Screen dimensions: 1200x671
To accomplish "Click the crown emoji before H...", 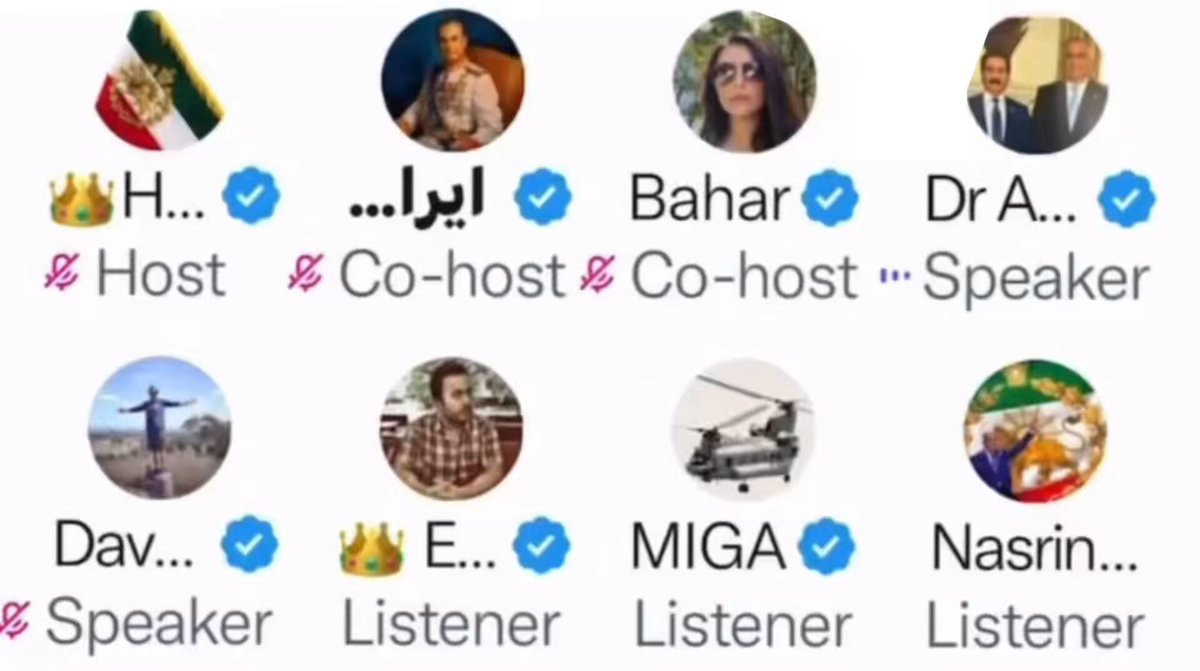I will click(x=81, y=198).
